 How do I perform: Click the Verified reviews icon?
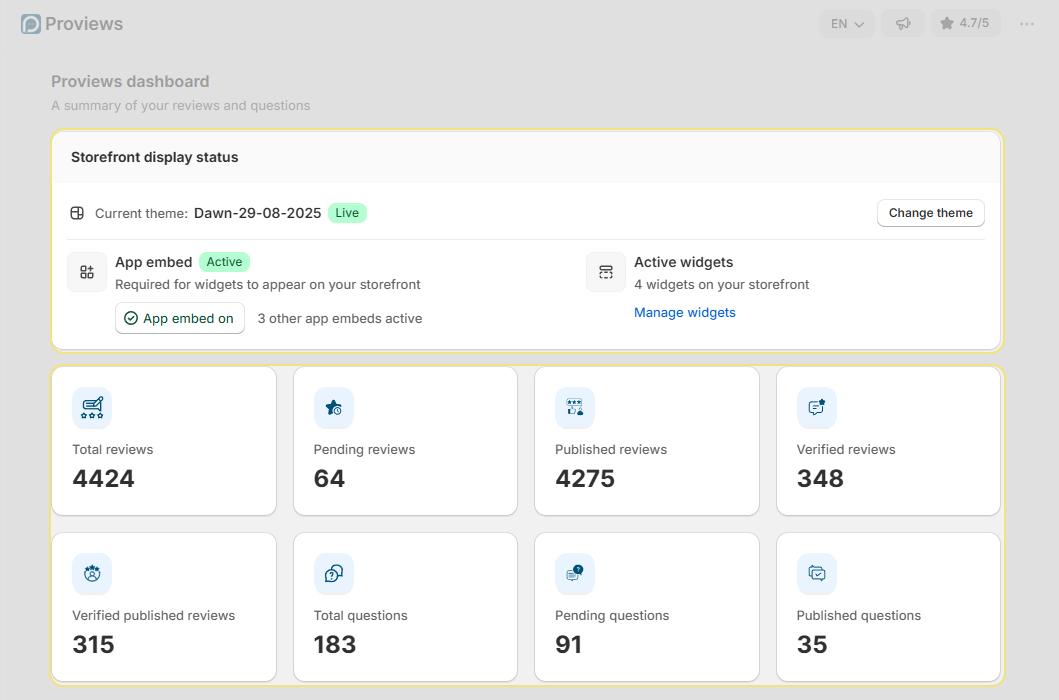(x=817, y=407)
